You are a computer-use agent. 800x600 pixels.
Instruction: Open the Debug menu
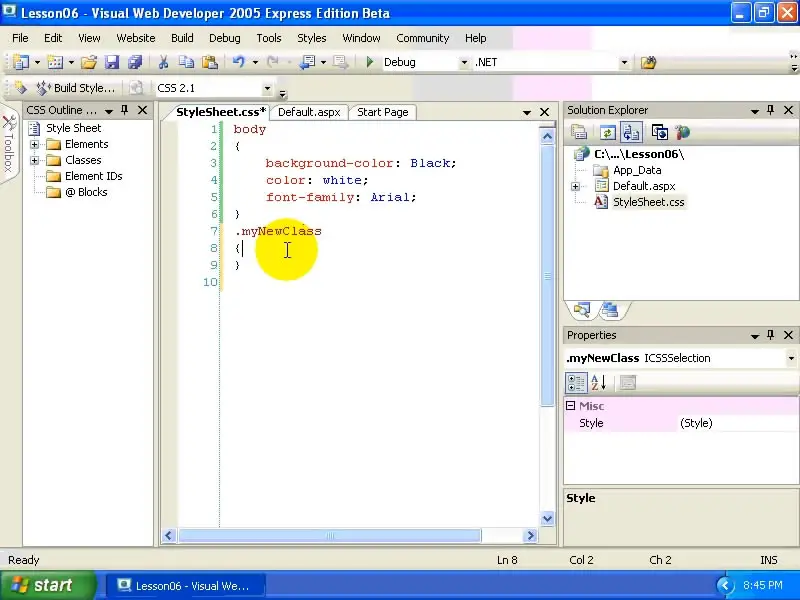[224, 38]
